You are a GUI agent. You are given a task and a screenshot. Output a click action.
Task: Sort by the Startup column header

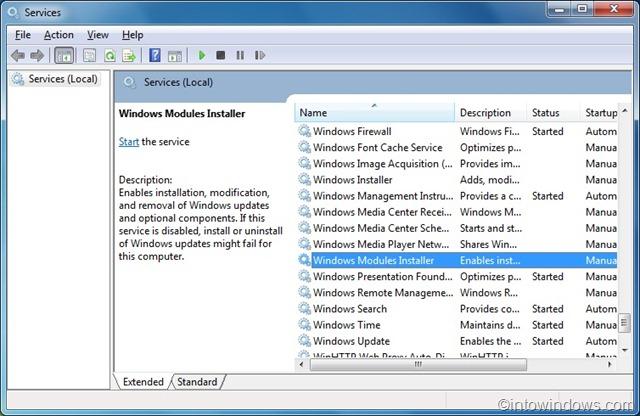[x=599, y=113]
